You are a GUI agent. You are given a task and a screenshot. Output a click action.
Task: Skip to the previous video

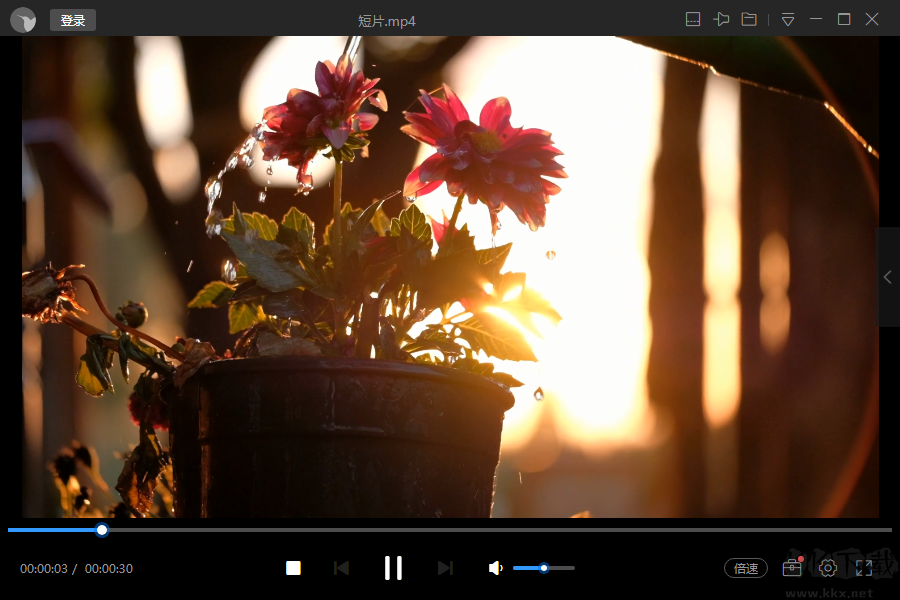coord(342,568)
